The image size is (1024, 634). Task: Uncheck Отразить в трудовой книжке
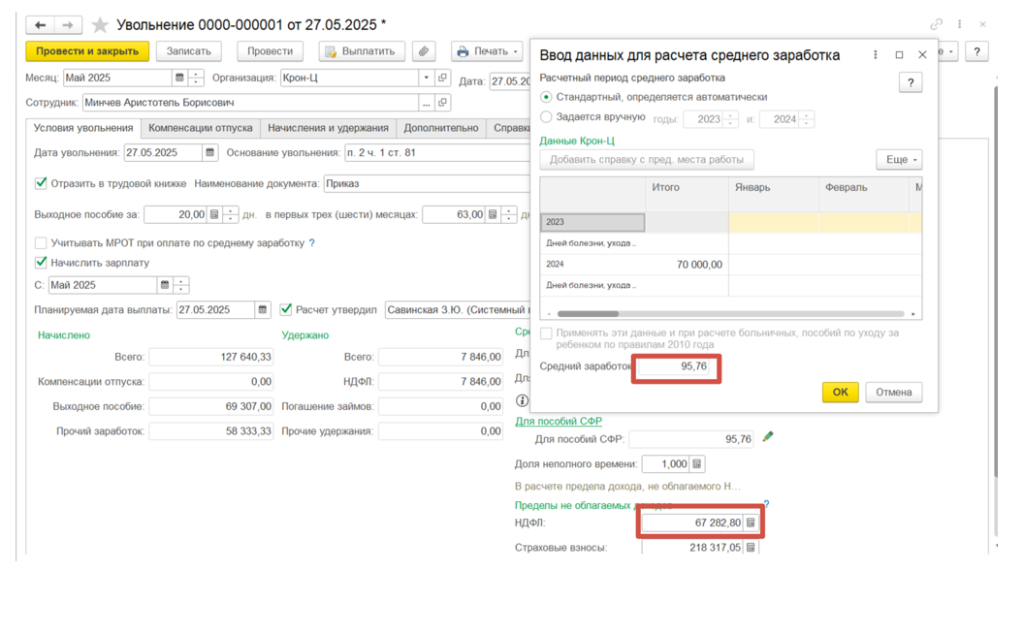(x=41, y=183)
